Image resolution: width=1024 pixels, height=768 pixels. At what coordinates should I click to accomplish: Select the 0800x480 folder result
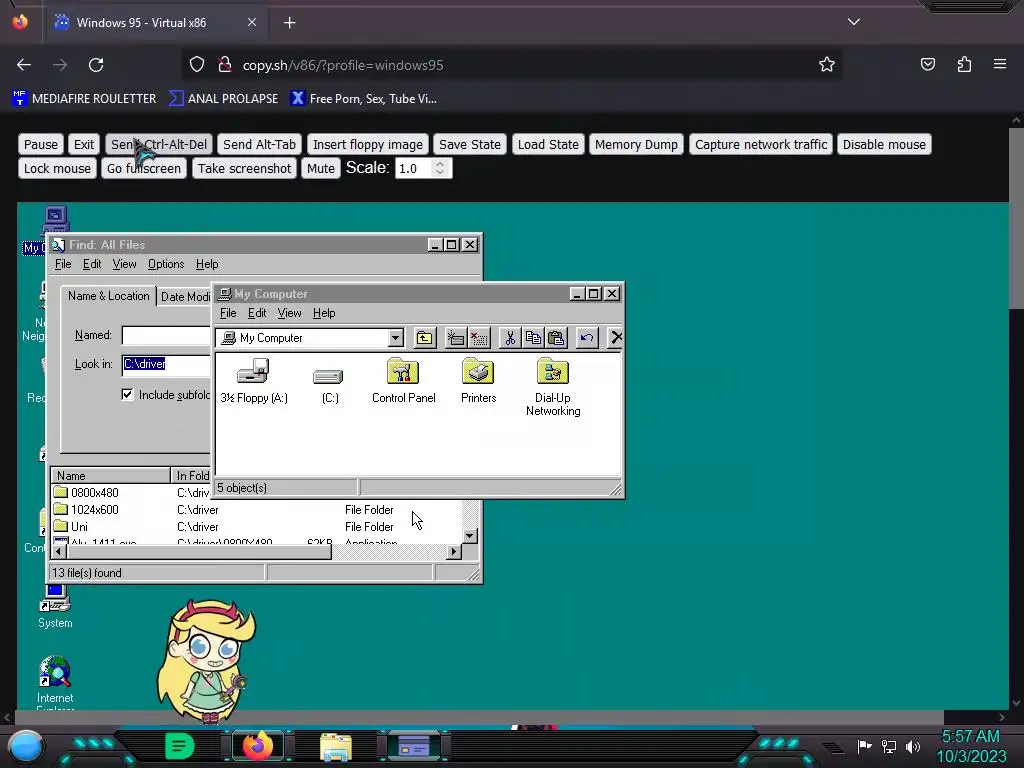(x=86, y=492)
